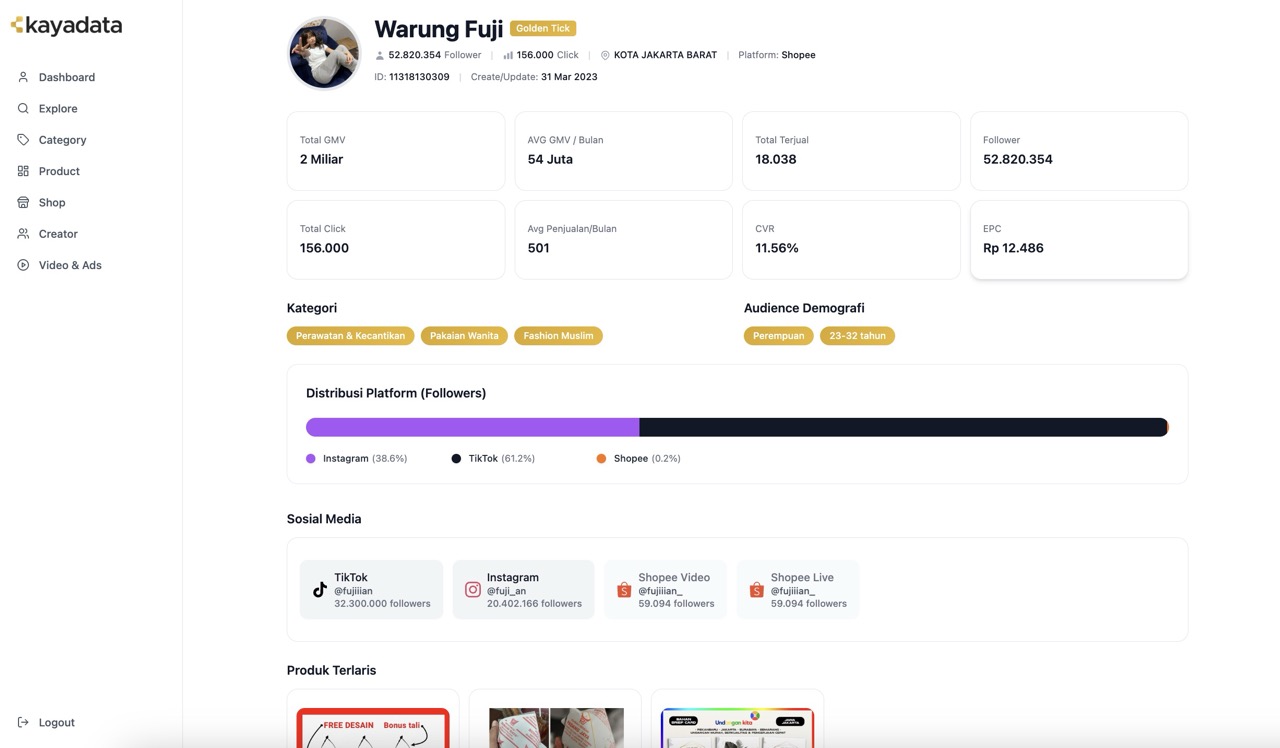Click the black TikTok legend dot
The image size is (1280, 748).
pyautogui.click(x=456, y=459)
